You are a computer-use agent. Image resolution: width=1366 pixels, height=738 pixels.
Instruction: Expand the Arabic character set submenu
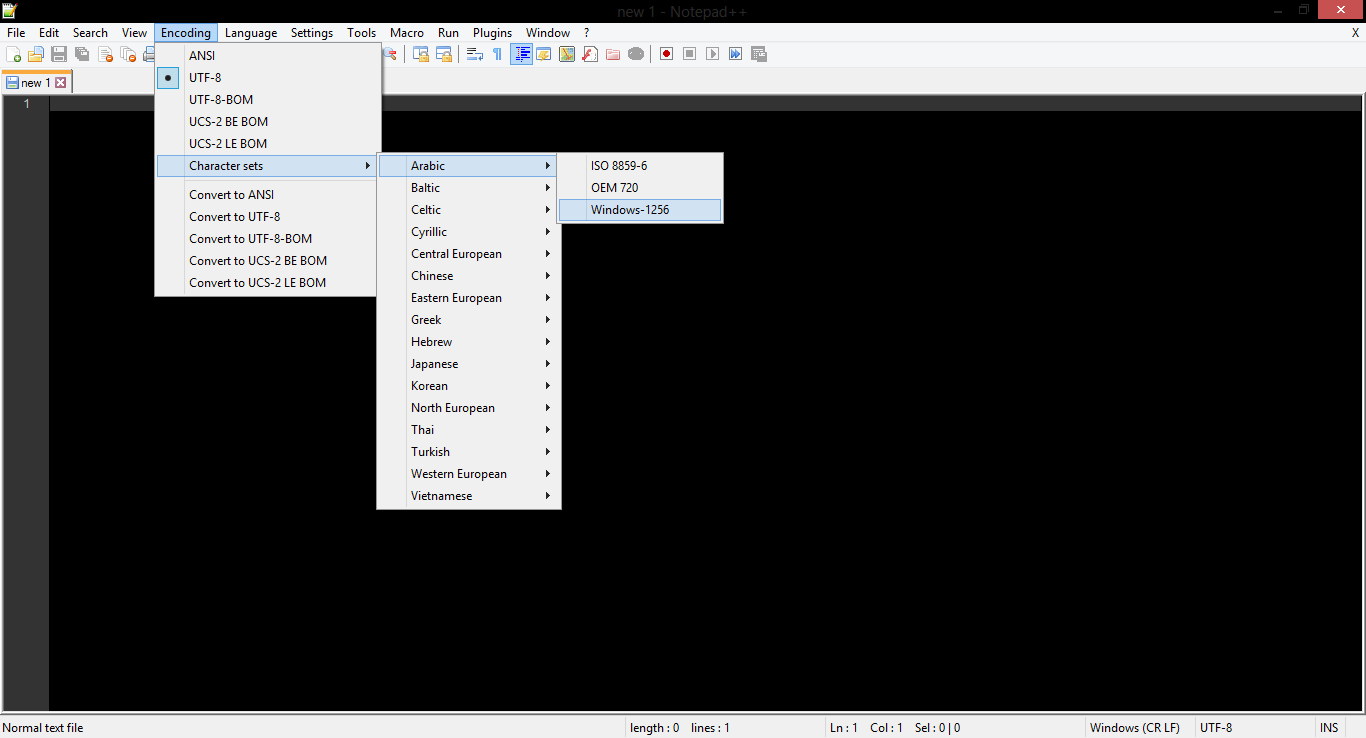coord(468,166)
